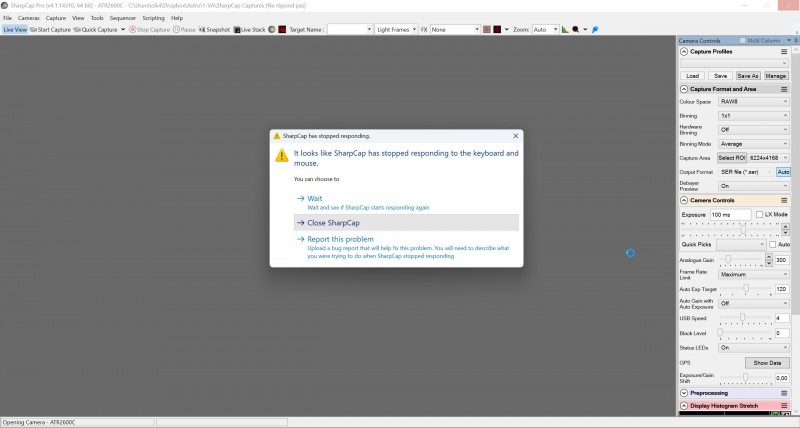Click the round grey icon after Live Stack
800x428 pixels.
pyautogui.click(x=272, y=30)
